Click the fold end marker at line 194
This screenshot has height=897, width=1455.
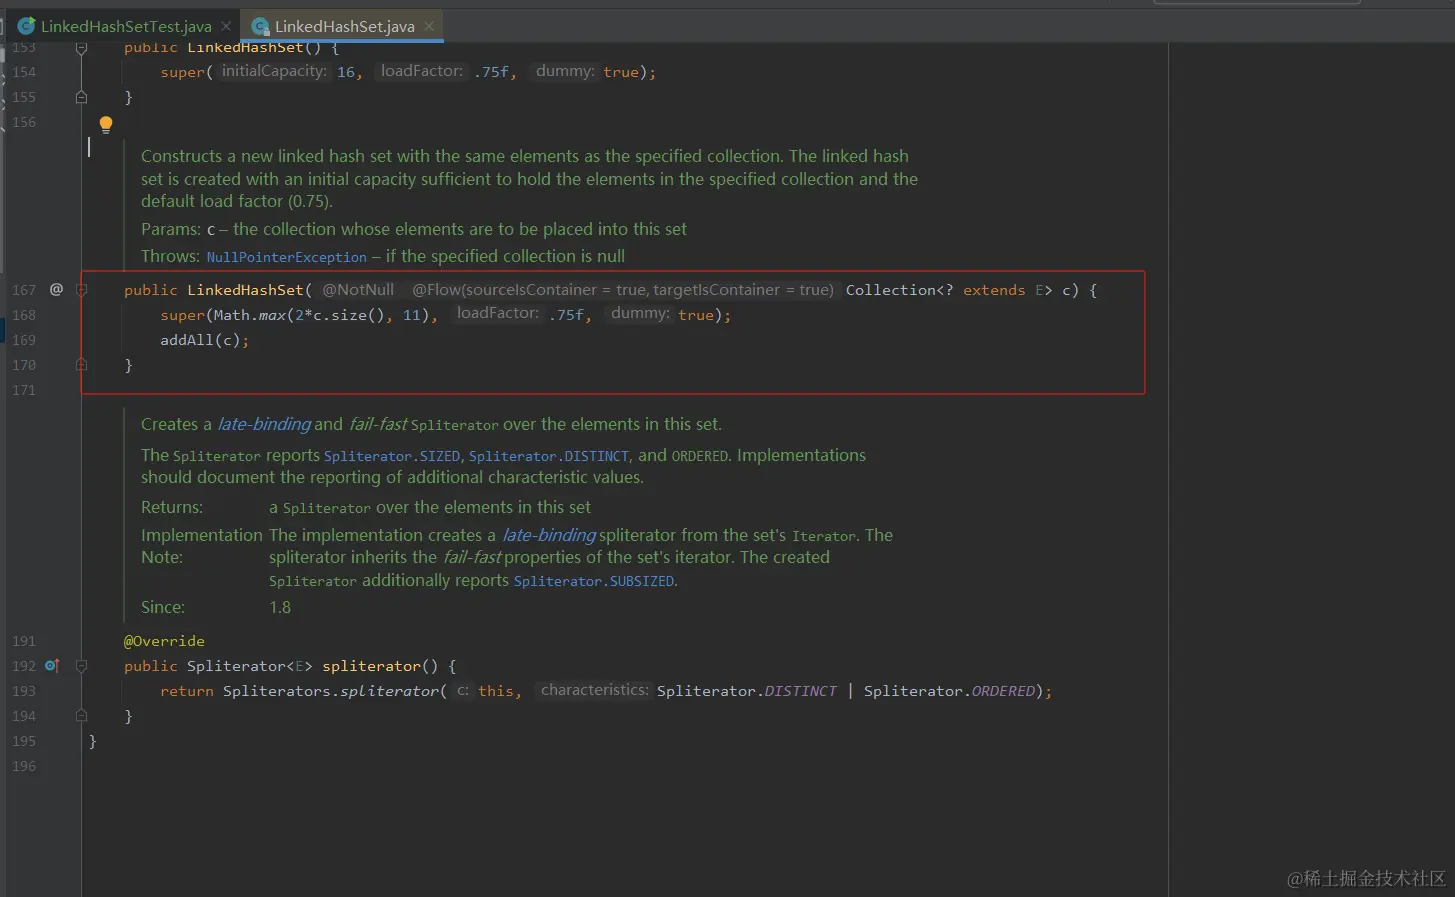82,716
